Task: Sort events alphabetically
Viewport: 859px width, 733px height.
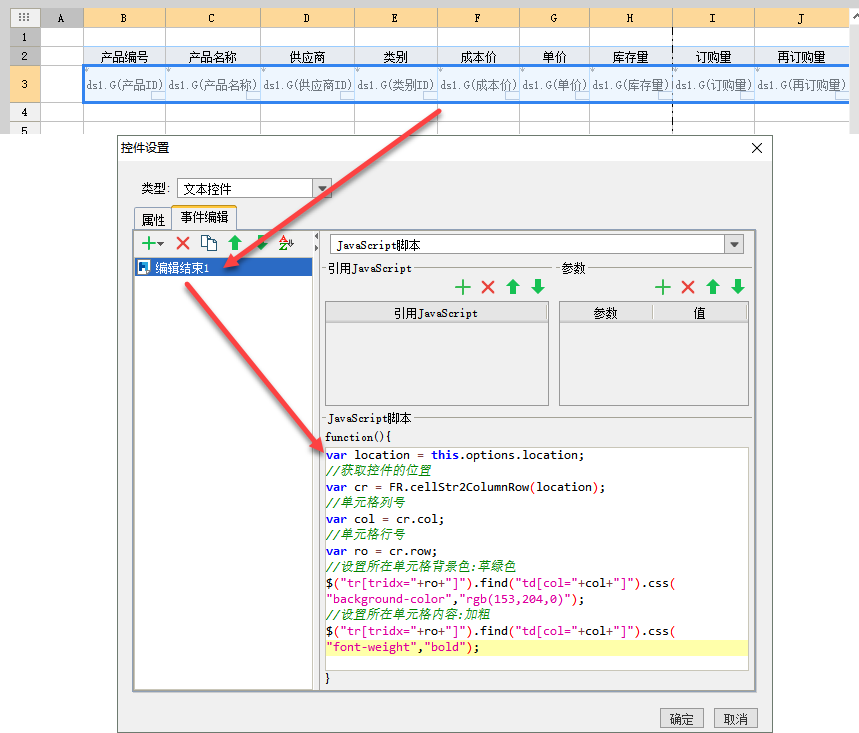Action: (x=287, y=243)
